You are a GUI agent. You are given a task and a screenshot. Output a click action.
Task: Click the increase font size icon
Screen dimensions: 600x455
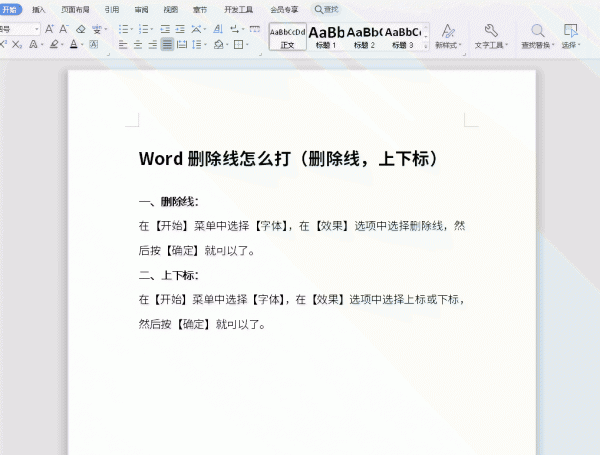49,29
